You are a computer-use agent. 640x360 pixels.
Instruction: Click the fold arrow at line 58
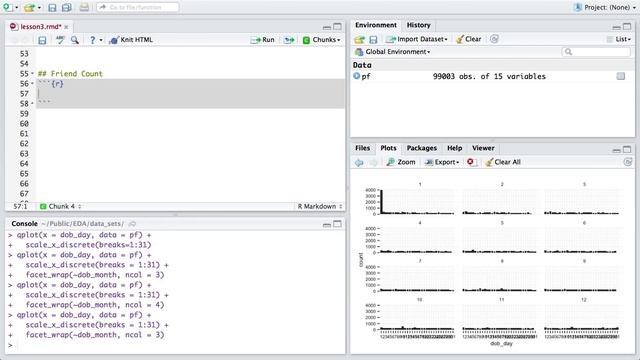32,104
